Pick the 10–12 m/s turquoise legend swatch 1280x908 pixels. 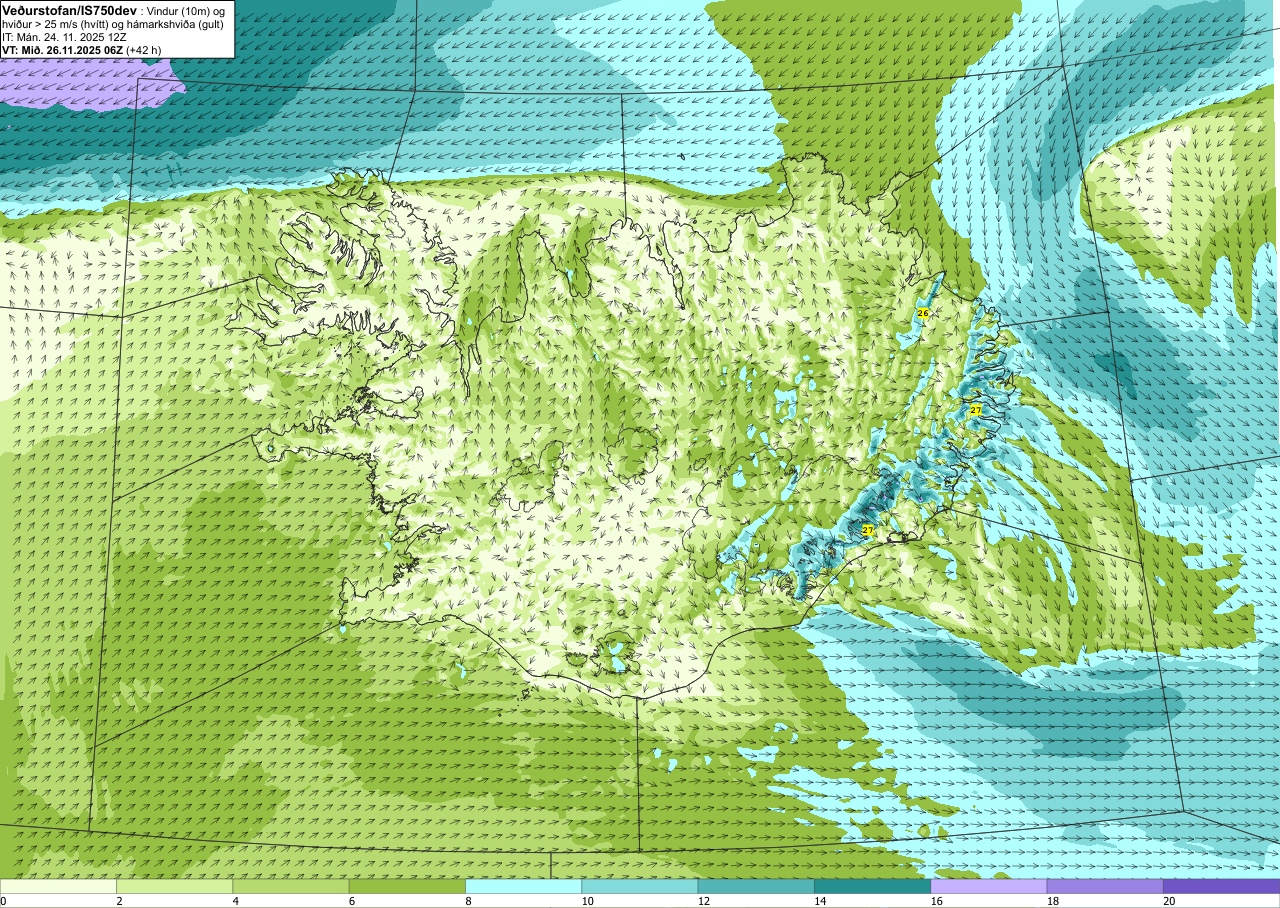click(x=639, y=886)
